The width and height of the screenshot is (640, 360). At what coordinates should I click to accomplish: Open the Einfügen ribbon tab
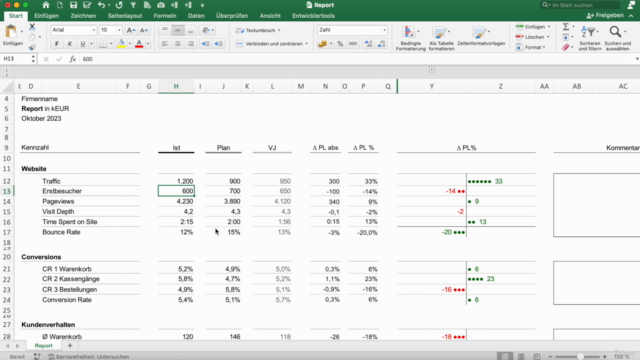(47, 16)
